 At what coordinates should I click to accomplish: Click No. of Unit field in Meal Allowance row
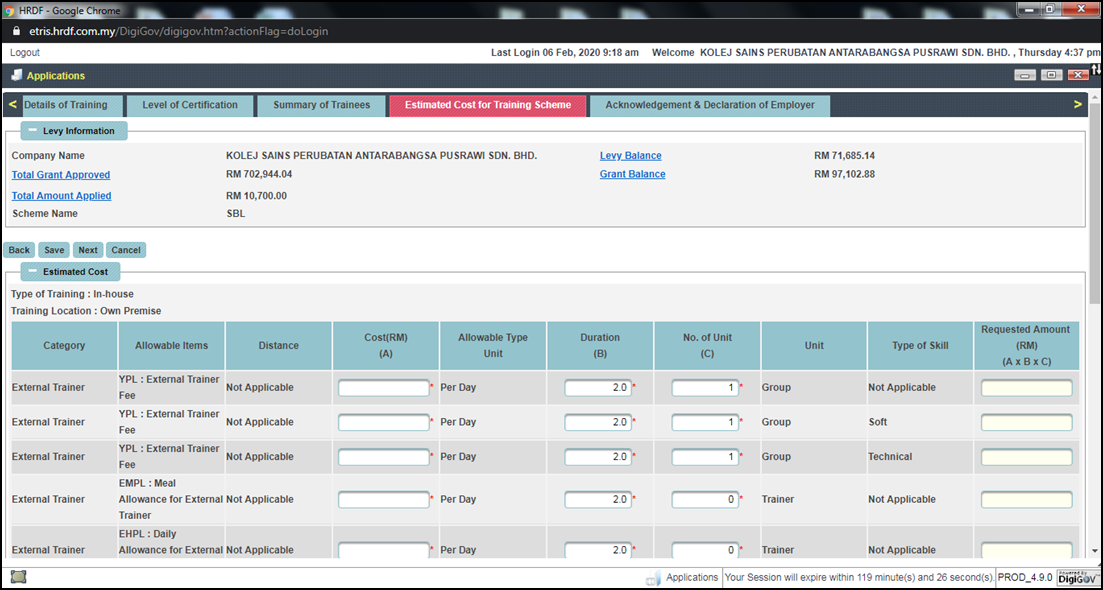tap(705, 499)
